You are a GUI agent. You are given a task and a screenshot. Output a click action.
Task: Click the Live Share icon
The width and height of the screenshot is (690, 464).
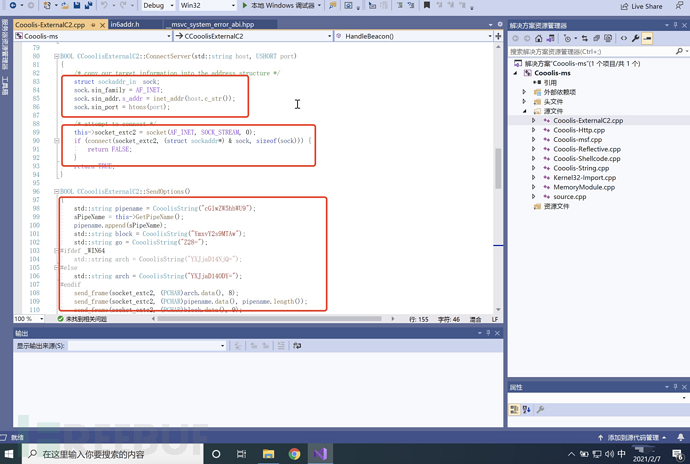(x=624, y=6)
